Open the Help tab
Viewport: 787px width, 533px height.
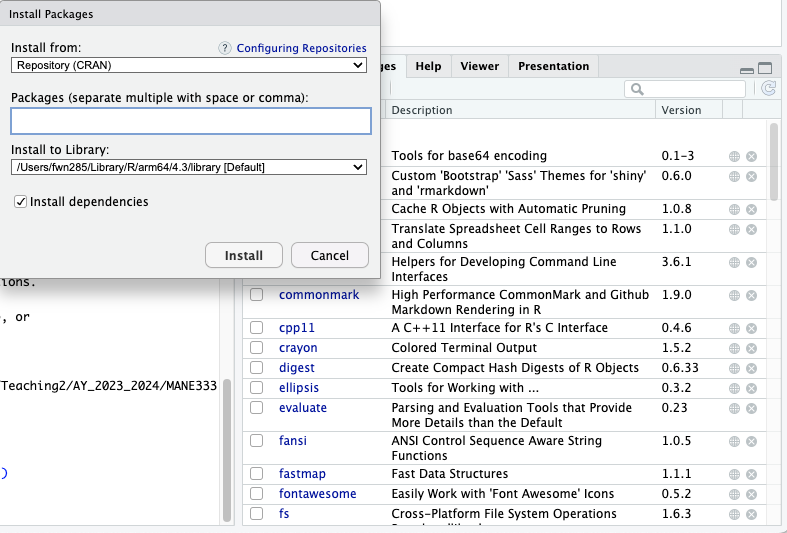pos(428,66)
